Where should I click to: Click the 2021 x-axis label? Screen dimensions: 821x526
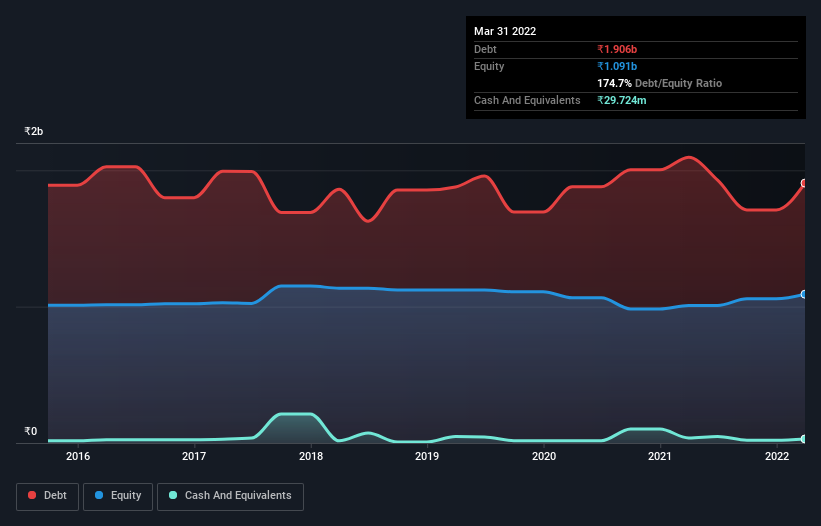tap(660, 456)
